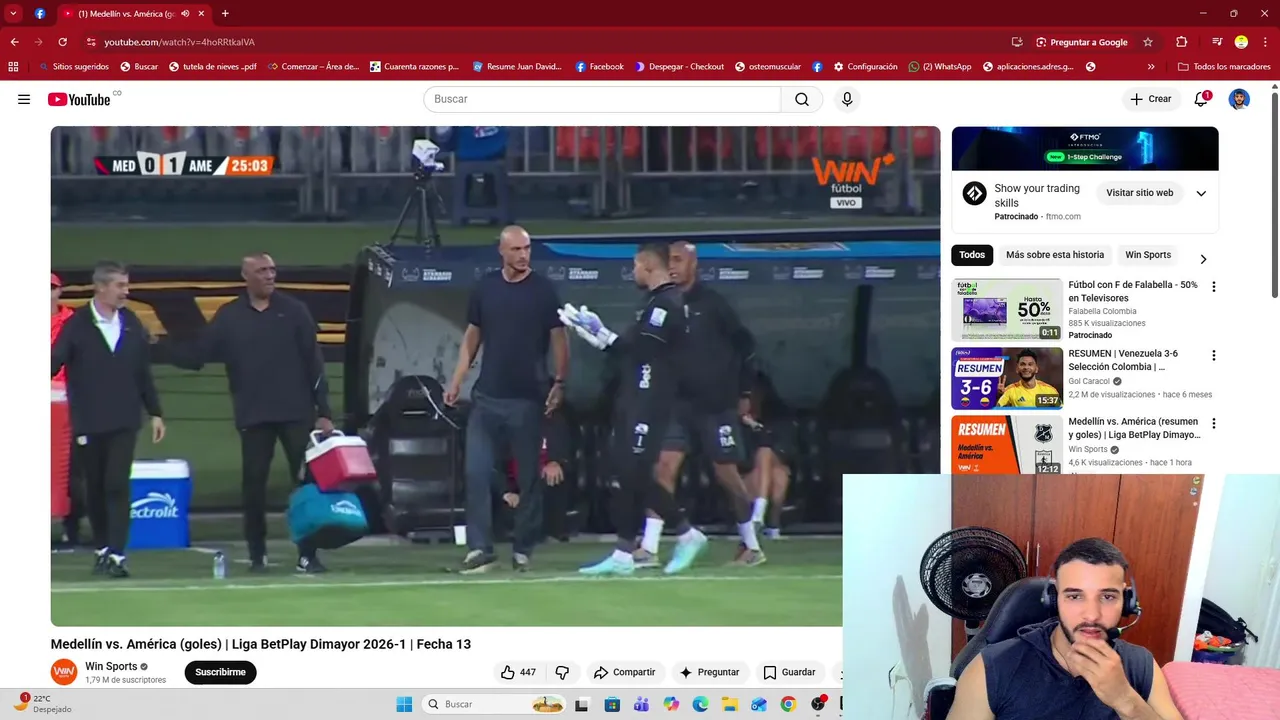The height and width of the screenshot is (720, 1280).
Task: Click the browser address bar URL
Action: 180,42
